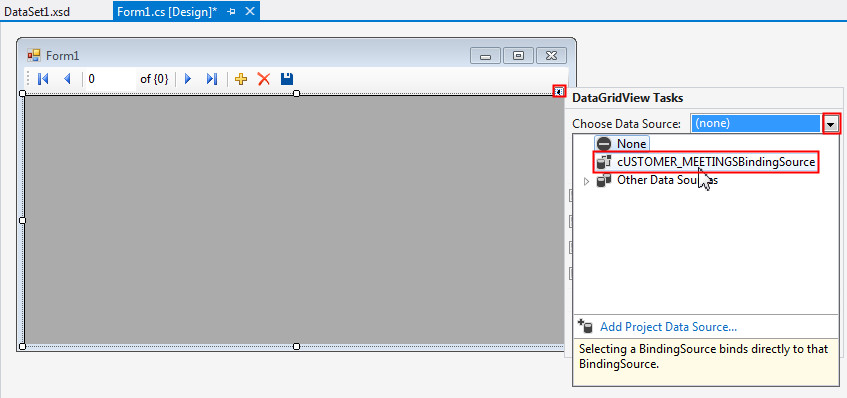Click the navigator toolbar grip handle
This screenshot has width=847, height=398.
click(x=29, y=79)
